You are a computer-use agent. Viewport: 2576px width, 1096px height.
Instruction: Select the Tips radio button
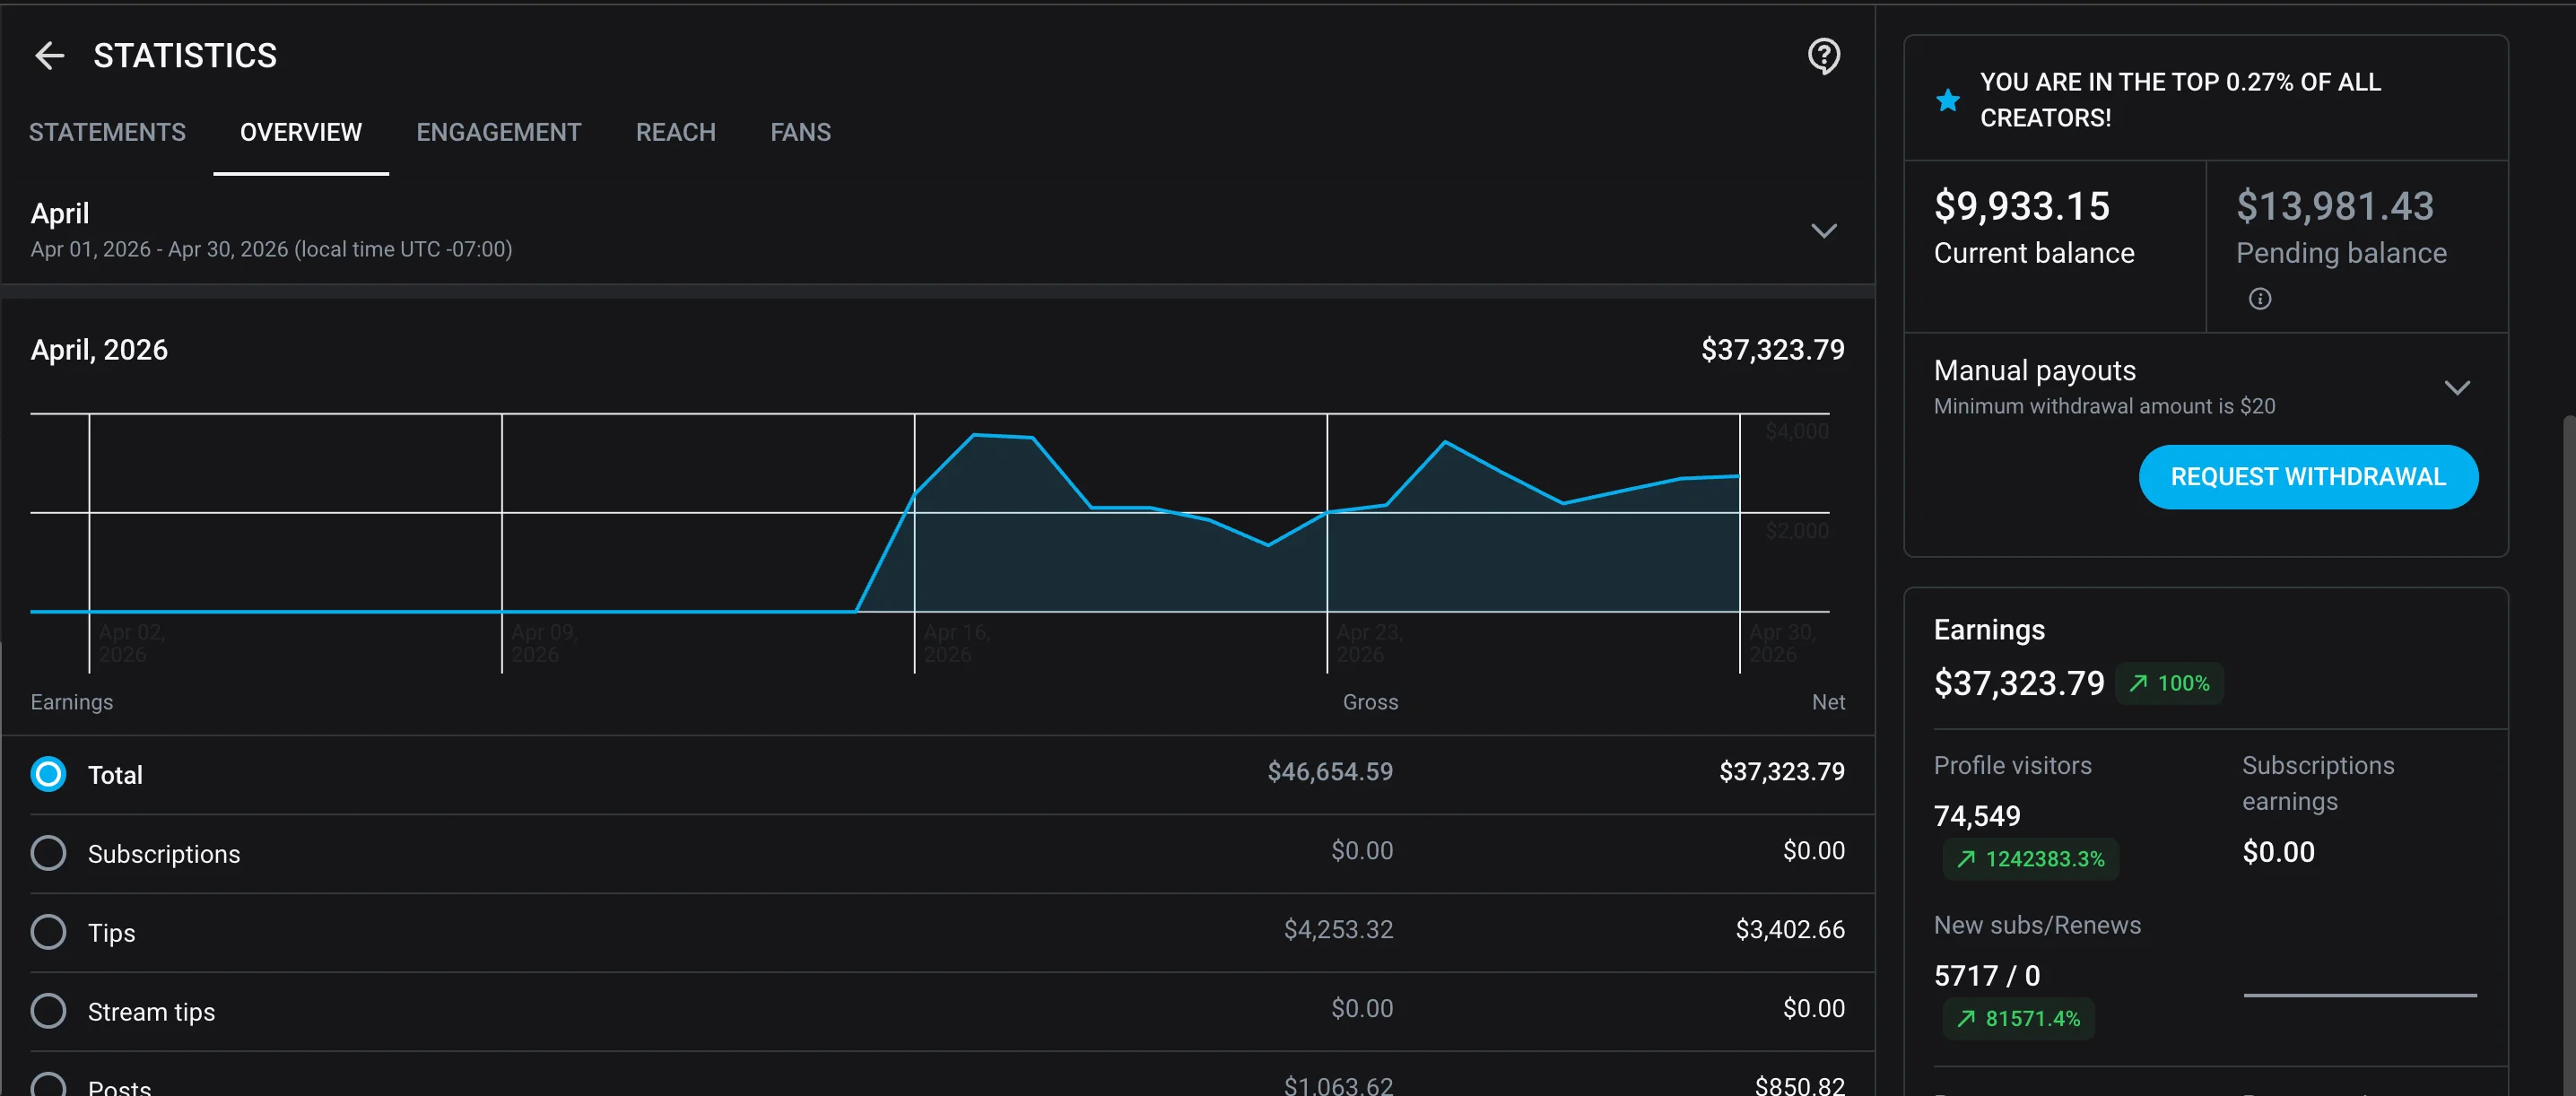click(48, 932)
